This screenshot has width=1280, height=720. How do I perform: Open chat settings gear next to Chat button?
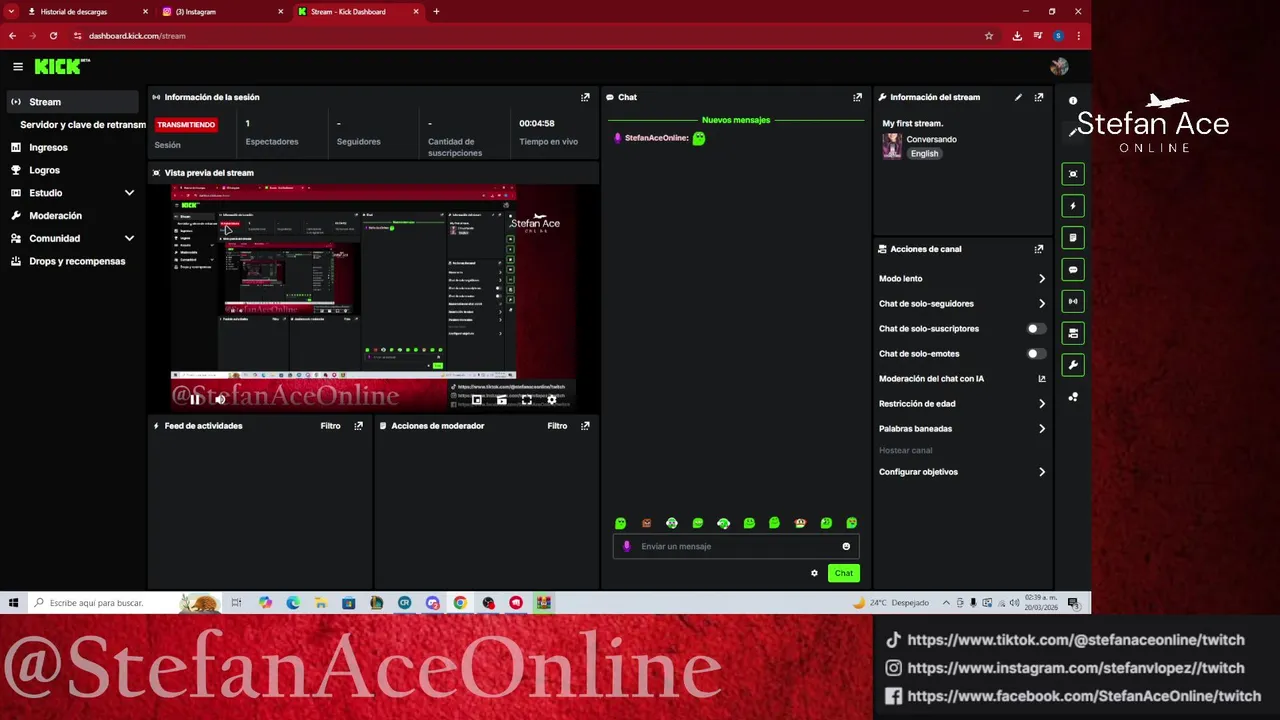pyautogui.click(x=814, y=573)
